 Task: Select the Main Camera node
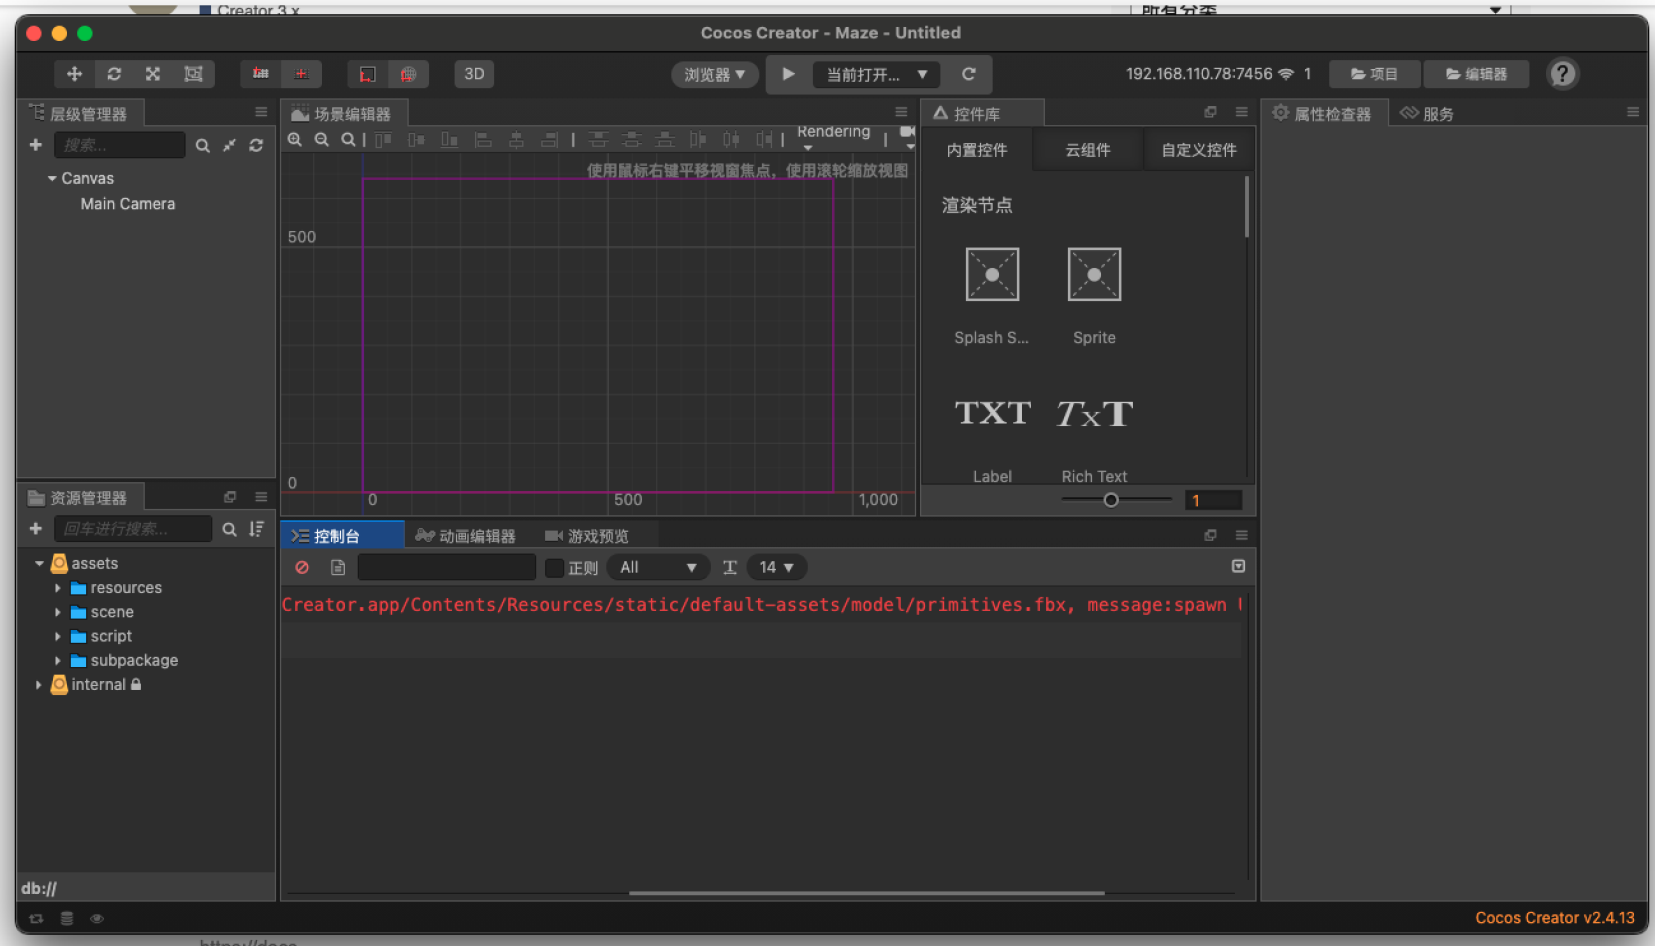(128, 204)
